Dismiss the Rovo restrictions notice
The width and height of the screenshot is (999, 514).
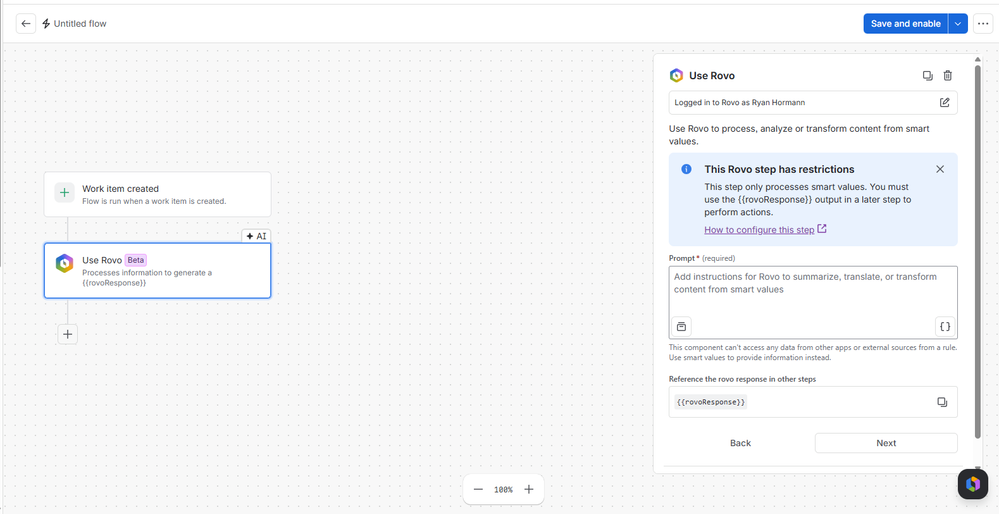tap(940, 169)
